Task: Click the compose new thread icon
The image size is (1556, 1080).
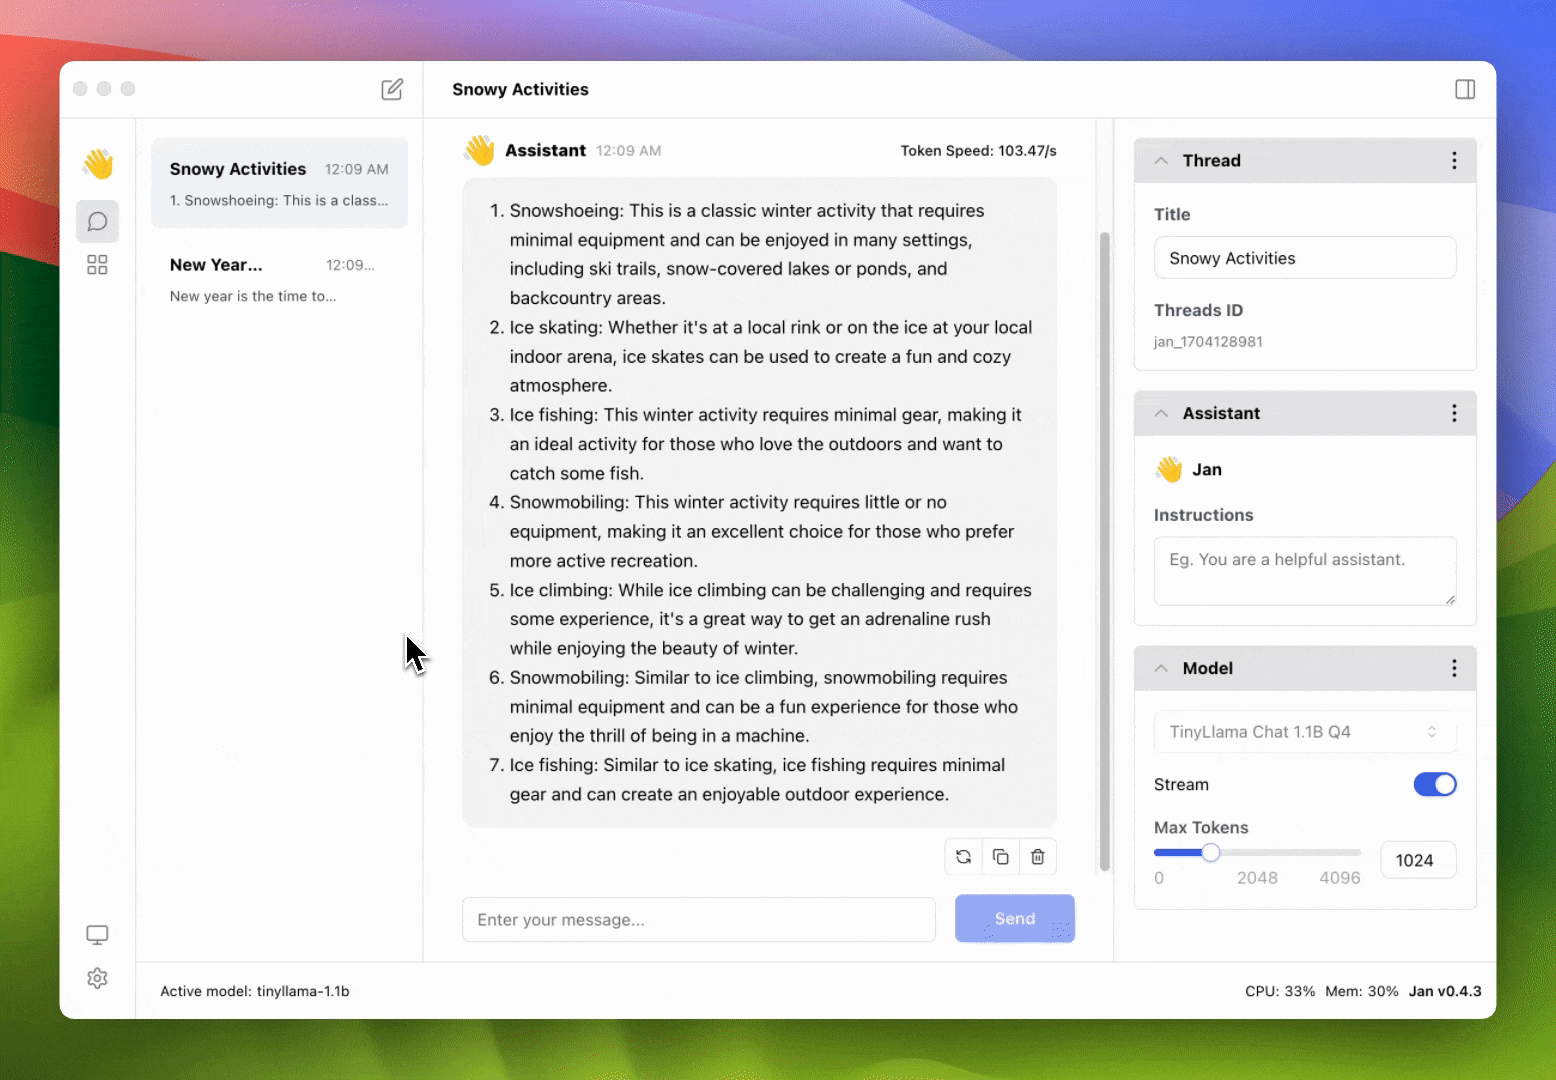Action: click(392, 90)
